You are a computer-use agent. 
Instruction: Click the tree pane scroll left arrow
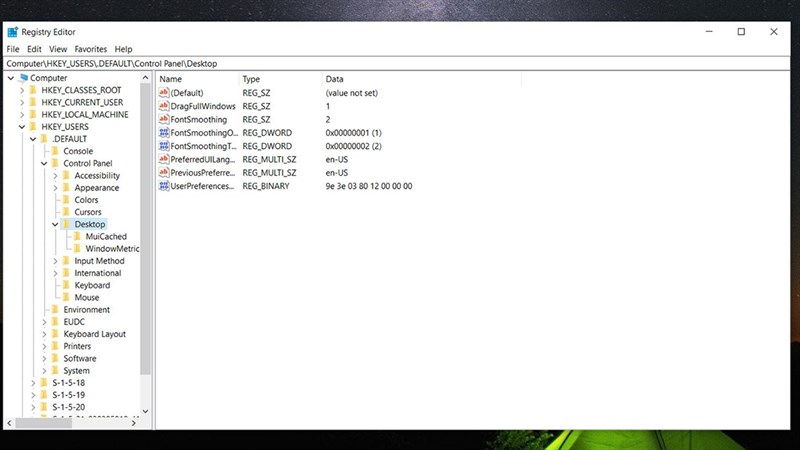click(x=9, y=422)
